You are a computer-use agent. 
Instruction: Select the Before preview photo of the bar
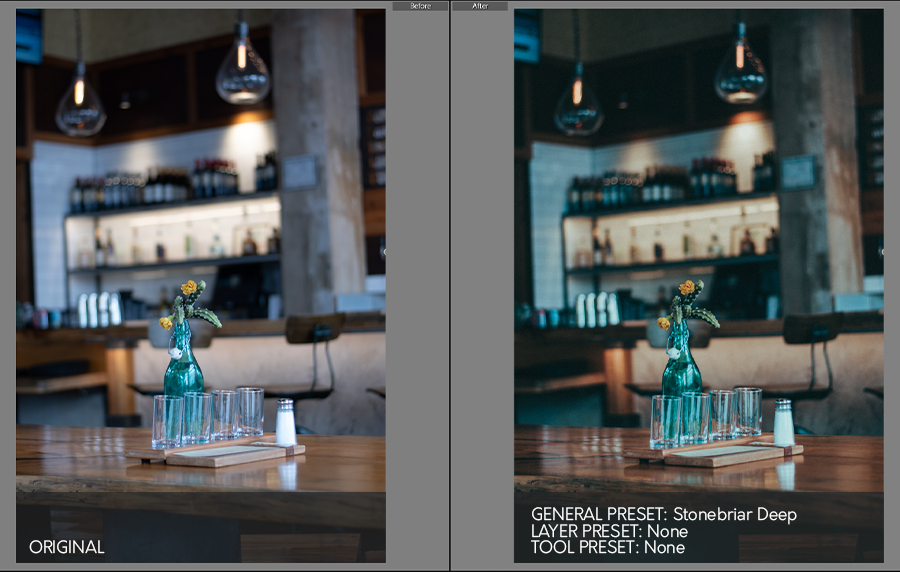(201, 286)
